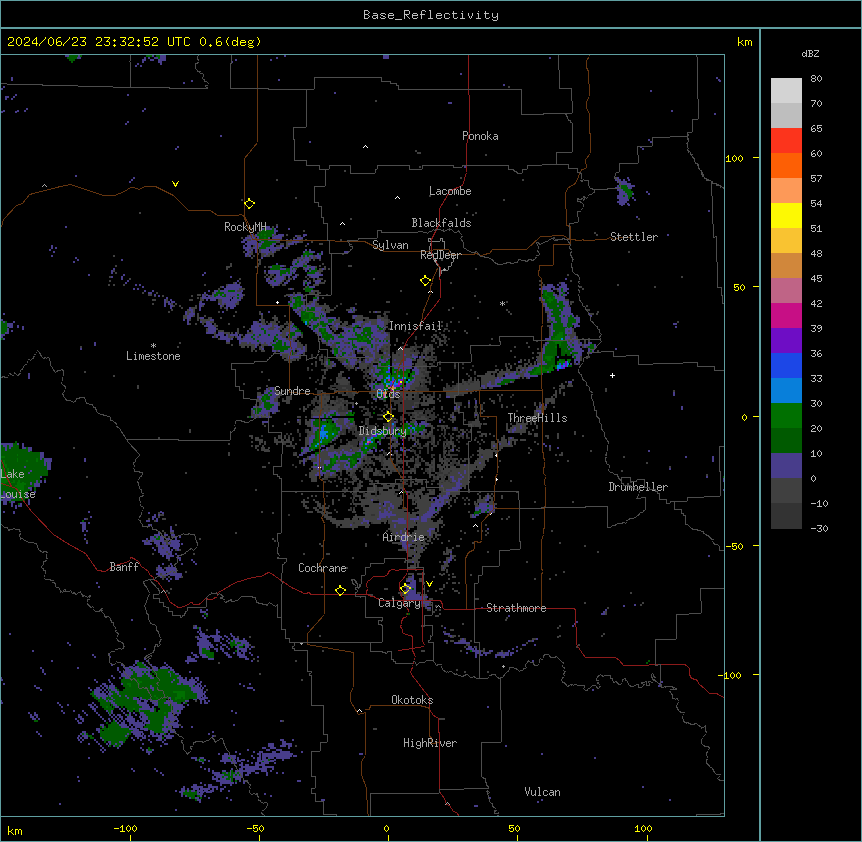Click the Base_Reflectivity title

point(431,15)
